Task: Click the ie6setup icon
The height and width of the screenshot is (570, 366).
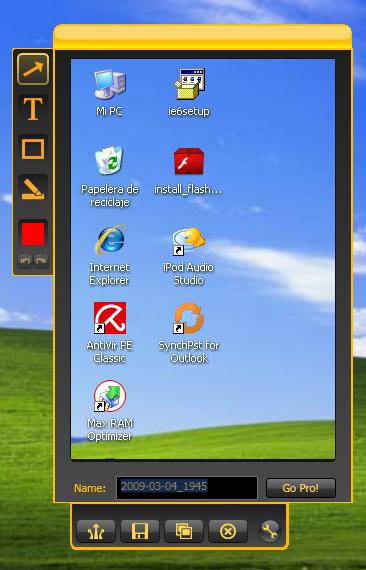Action: click(189, 93)
